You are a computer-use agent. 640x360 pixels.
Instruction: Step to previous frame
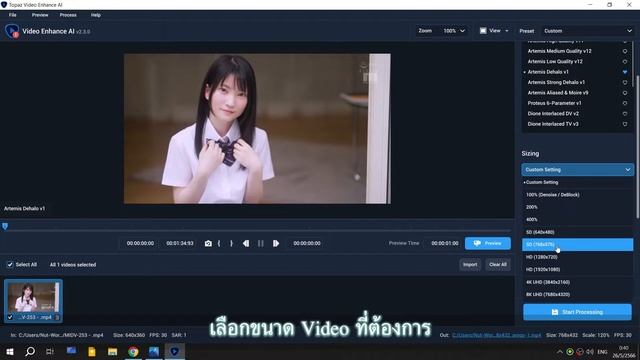click(246, 243)
